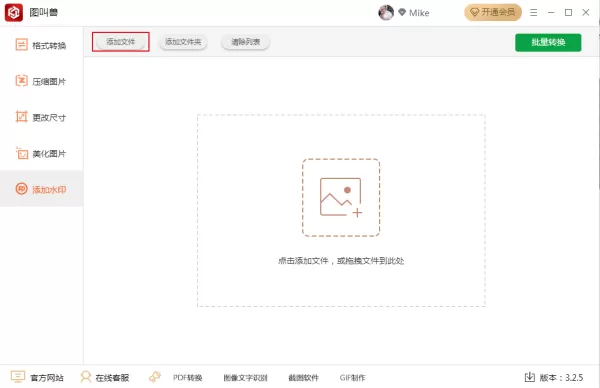This screenshot has height=388, width=600.
Task: Click the hot-deal icon before PDF转换
Action: point(155,377)
